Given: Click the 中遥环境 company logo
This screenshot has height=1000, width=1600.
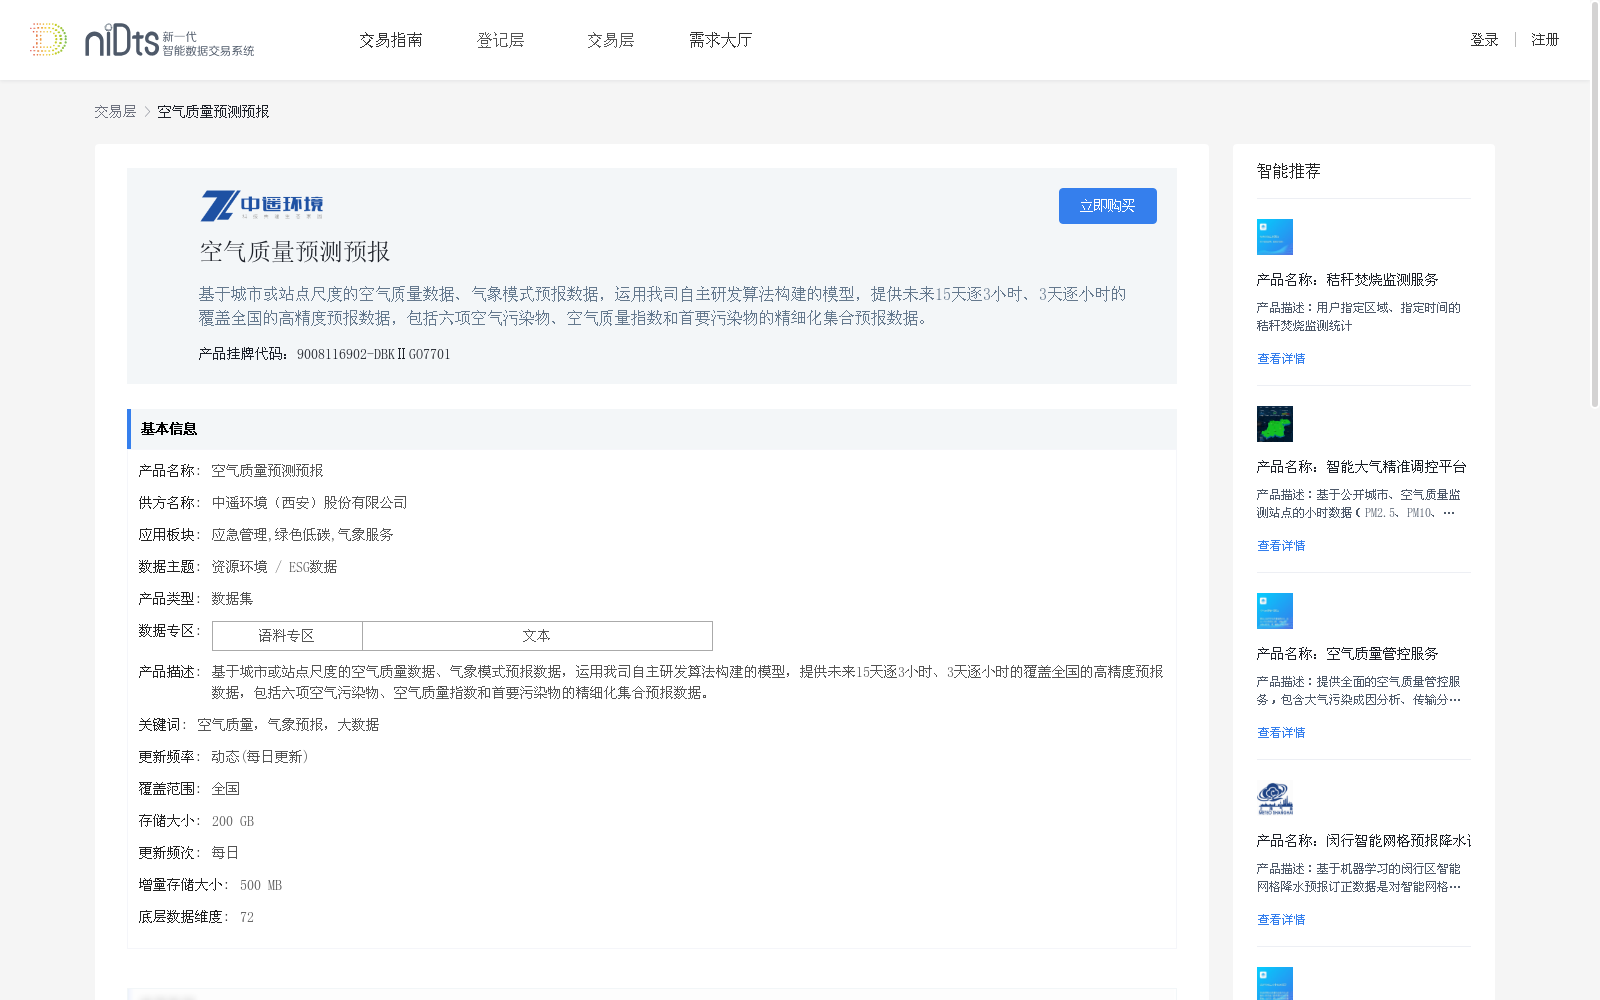Looking at the screenshot, I should tap(262, 206).
